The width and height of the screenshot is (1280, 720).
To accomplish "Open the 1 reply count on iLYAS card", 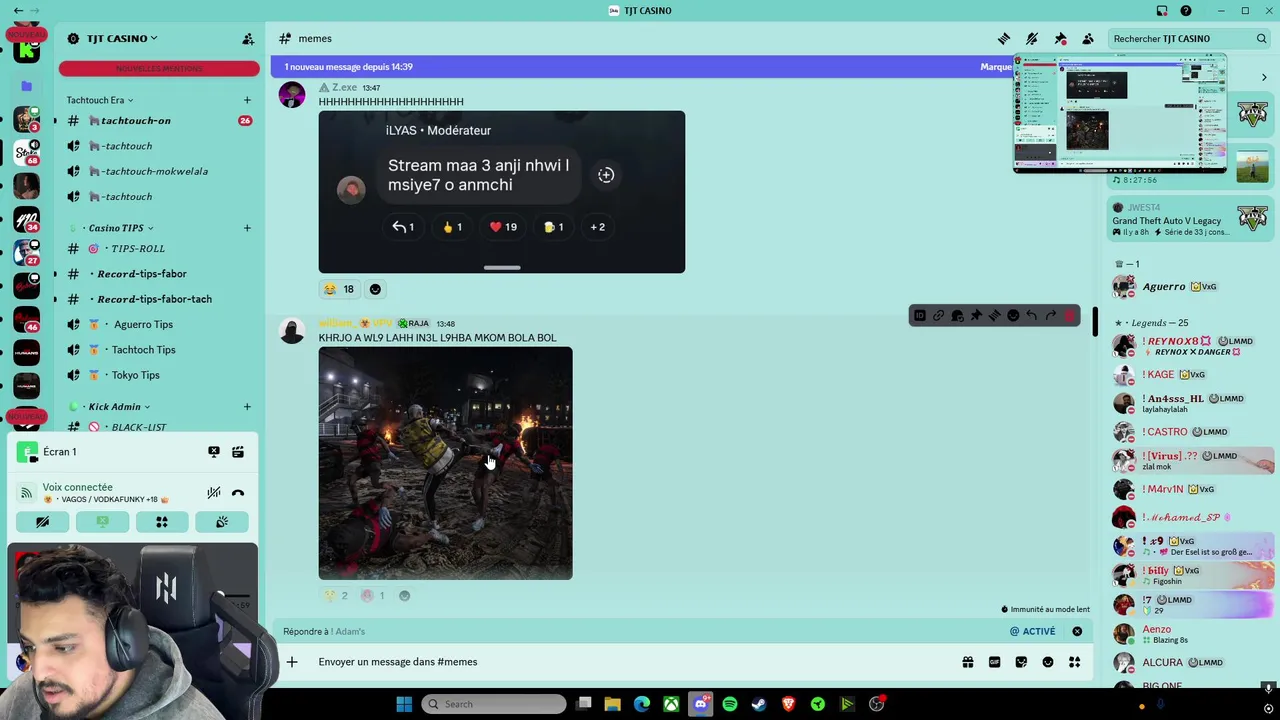I will 402,227.
